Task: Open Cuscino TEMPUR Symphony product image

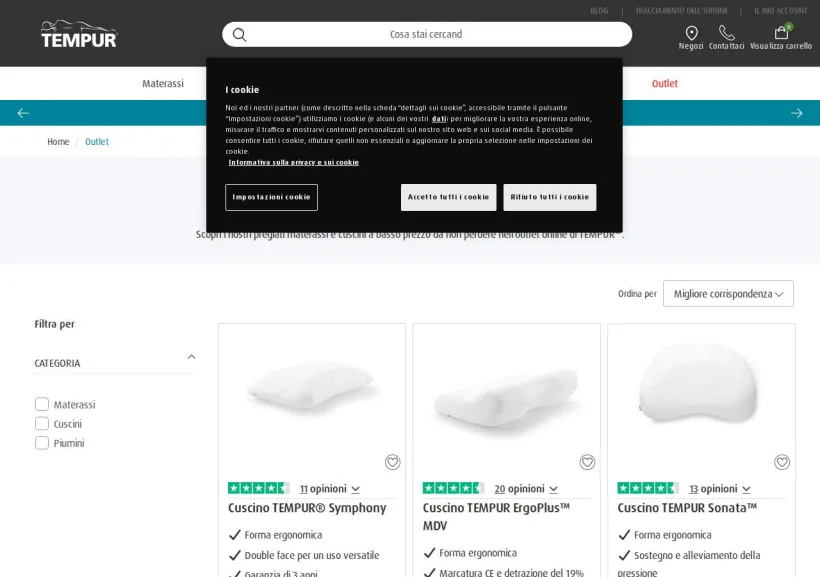Action: click(312, 387)
